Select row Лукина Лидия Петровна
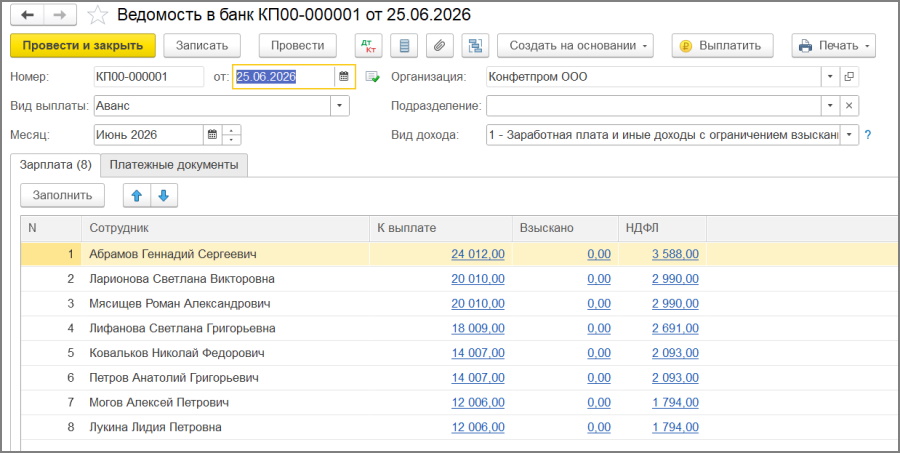900x453 pixels. (x=459, y=428)
